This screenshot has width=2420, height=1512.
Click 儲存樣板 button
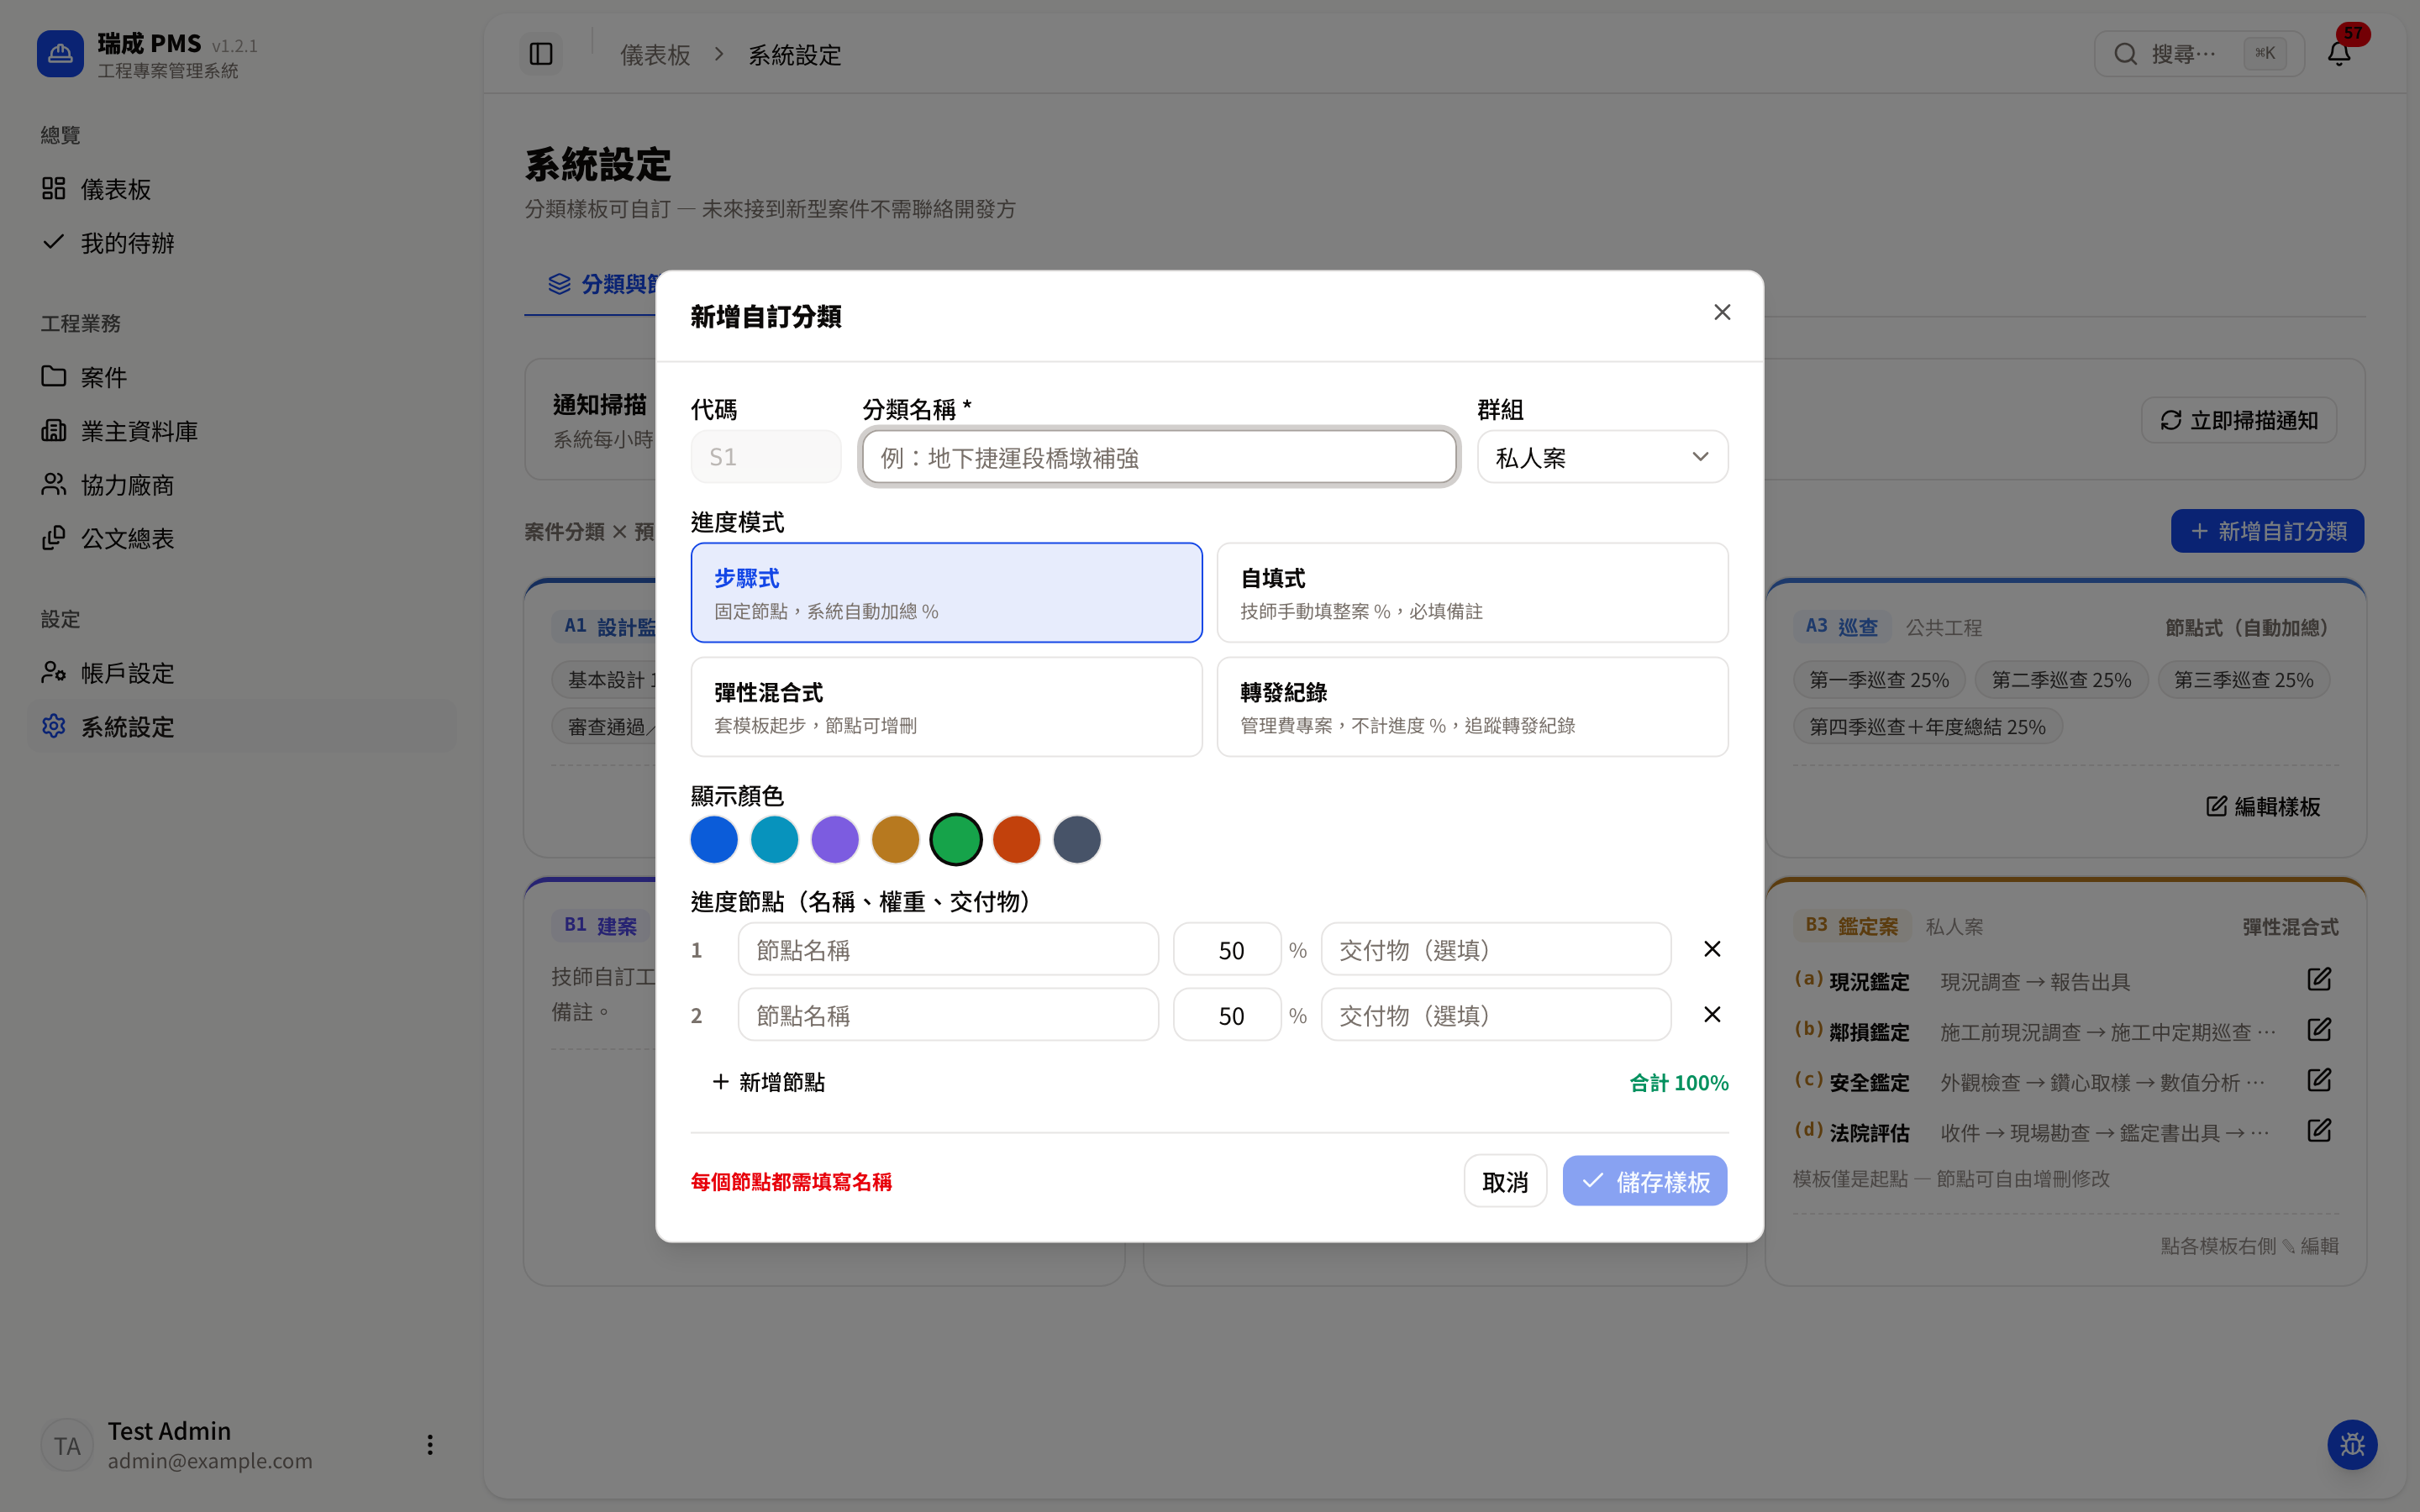click(x=1645, y=1181)
